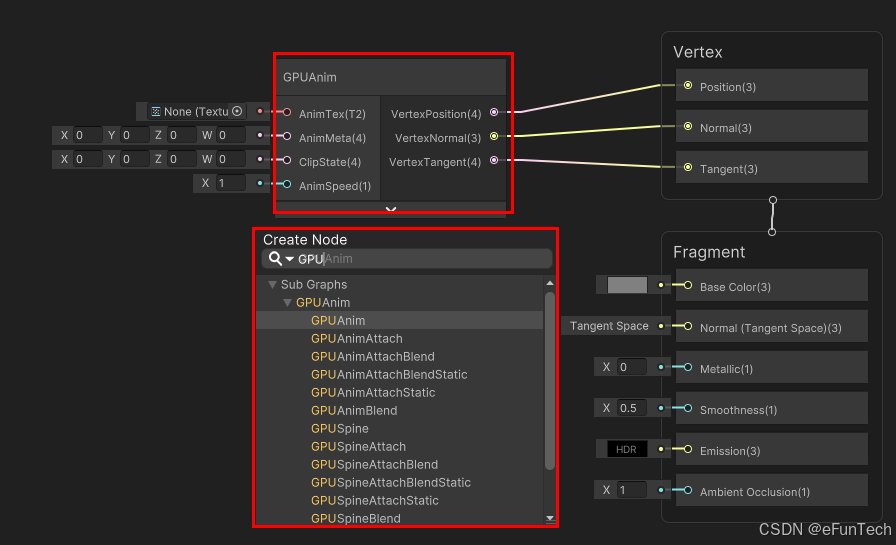896x545 pixels.
Task: Edit ClipState Z value field
Action: 182,159
